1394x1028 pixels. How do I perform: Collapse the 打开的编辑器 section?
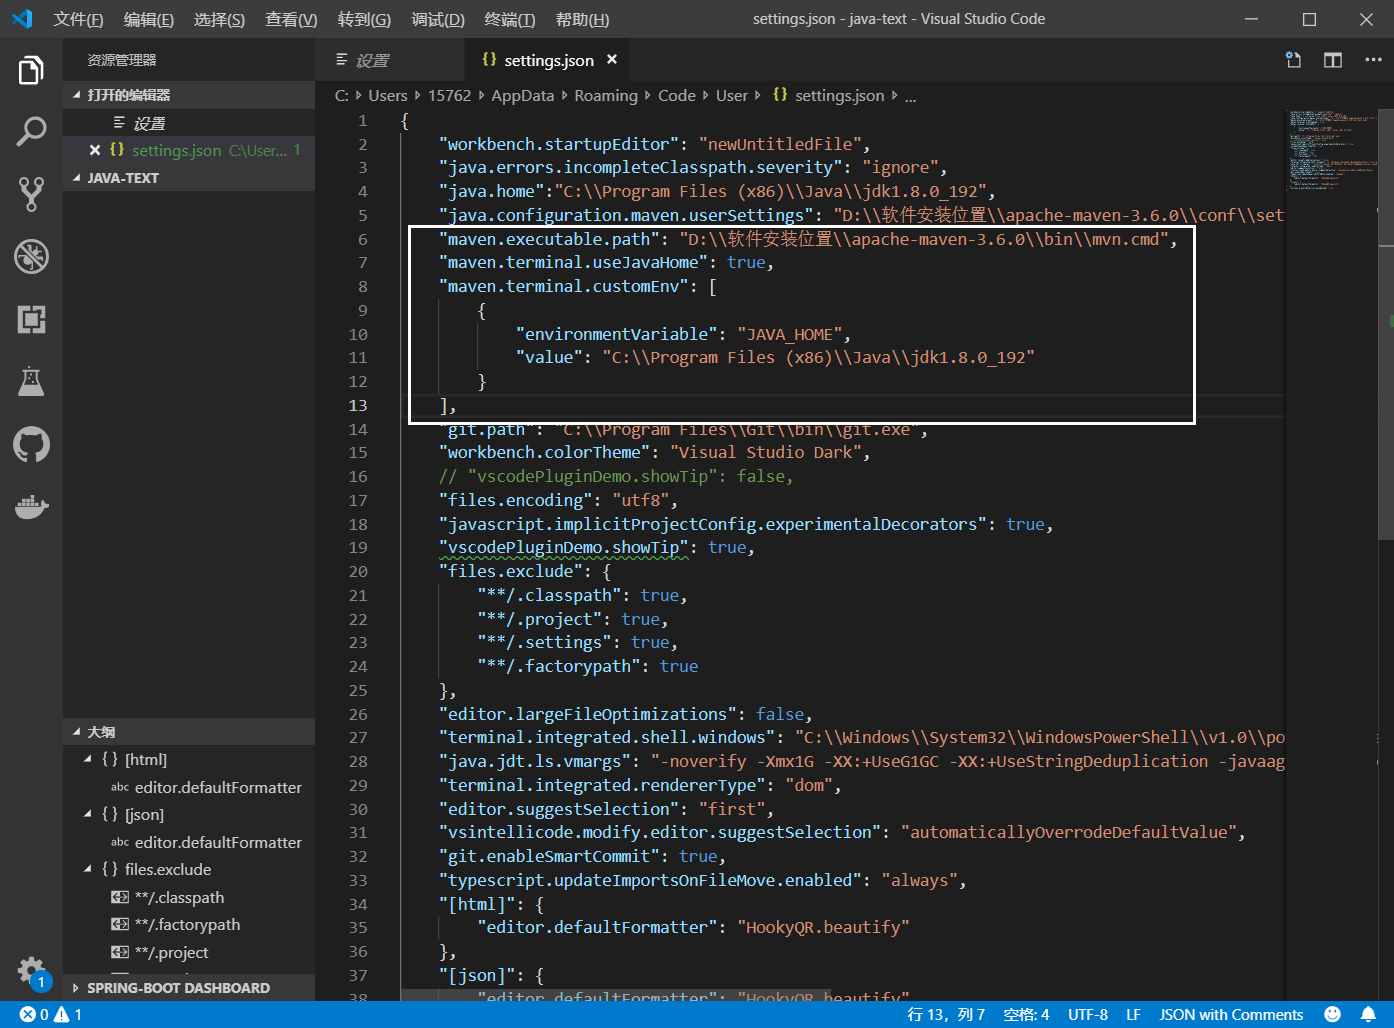189,95
